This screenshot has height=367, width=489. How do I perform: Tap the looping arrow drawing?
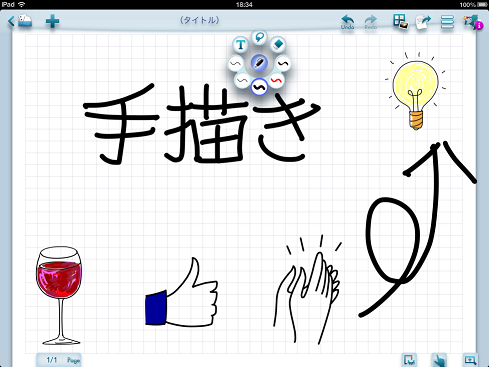click(x=418, y=229)
